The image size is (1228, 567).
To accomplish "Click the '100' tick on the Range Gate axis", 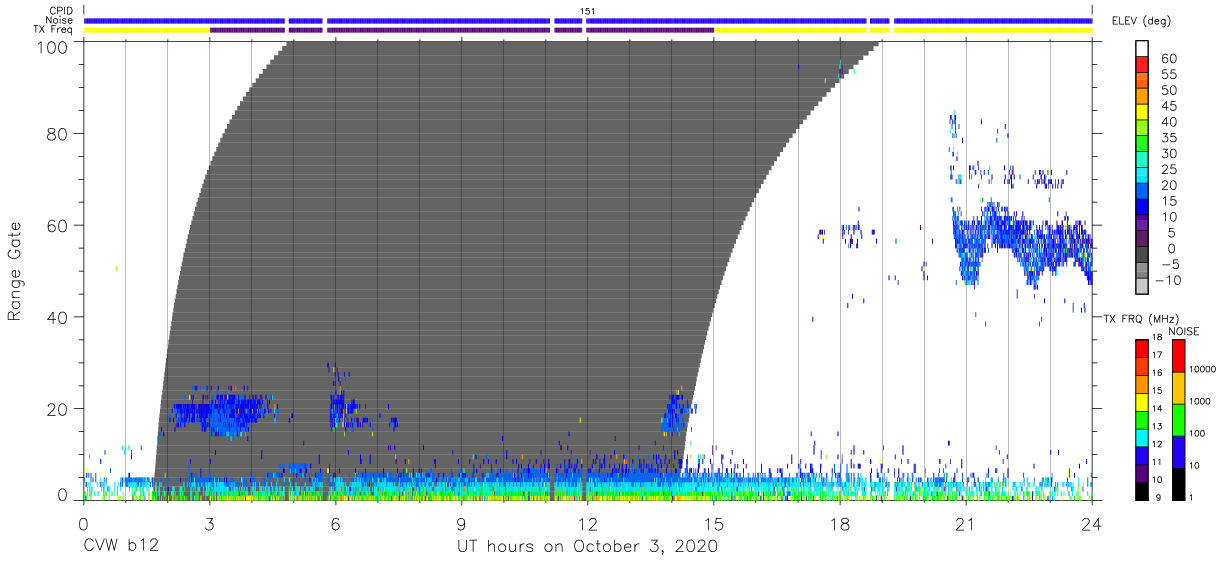I will point(52,47).
